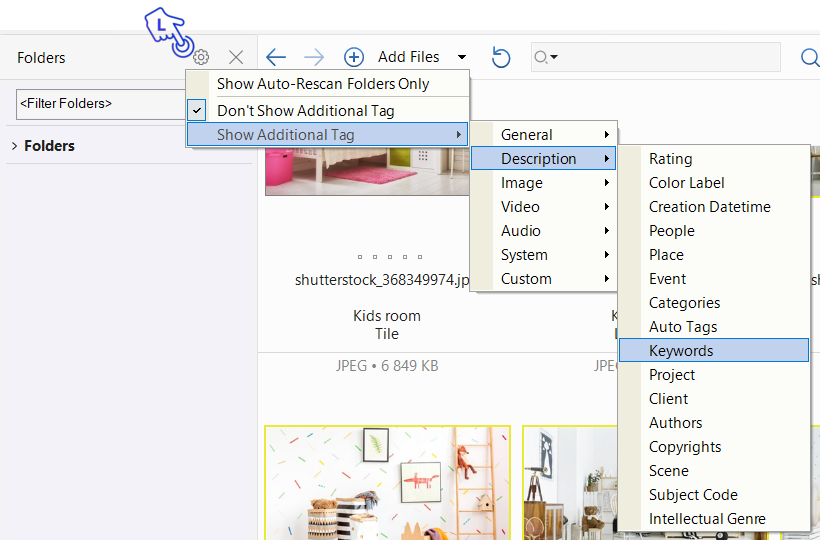
Task: Select the kids room thumbnail with fox poster
Action: coord(387,483)
